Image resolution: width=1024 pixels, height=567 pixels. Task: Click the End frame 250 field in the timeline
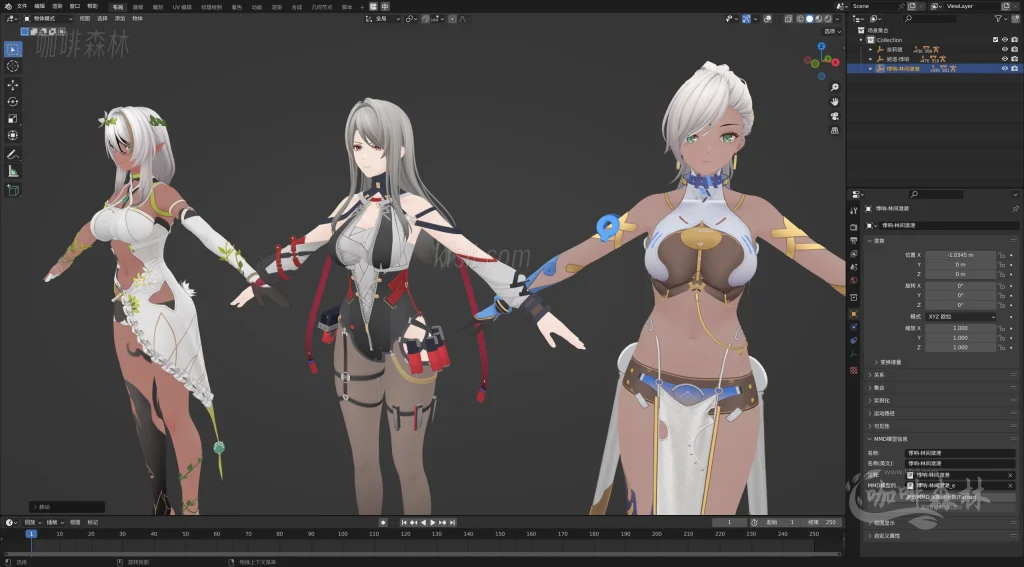(823, 523)
